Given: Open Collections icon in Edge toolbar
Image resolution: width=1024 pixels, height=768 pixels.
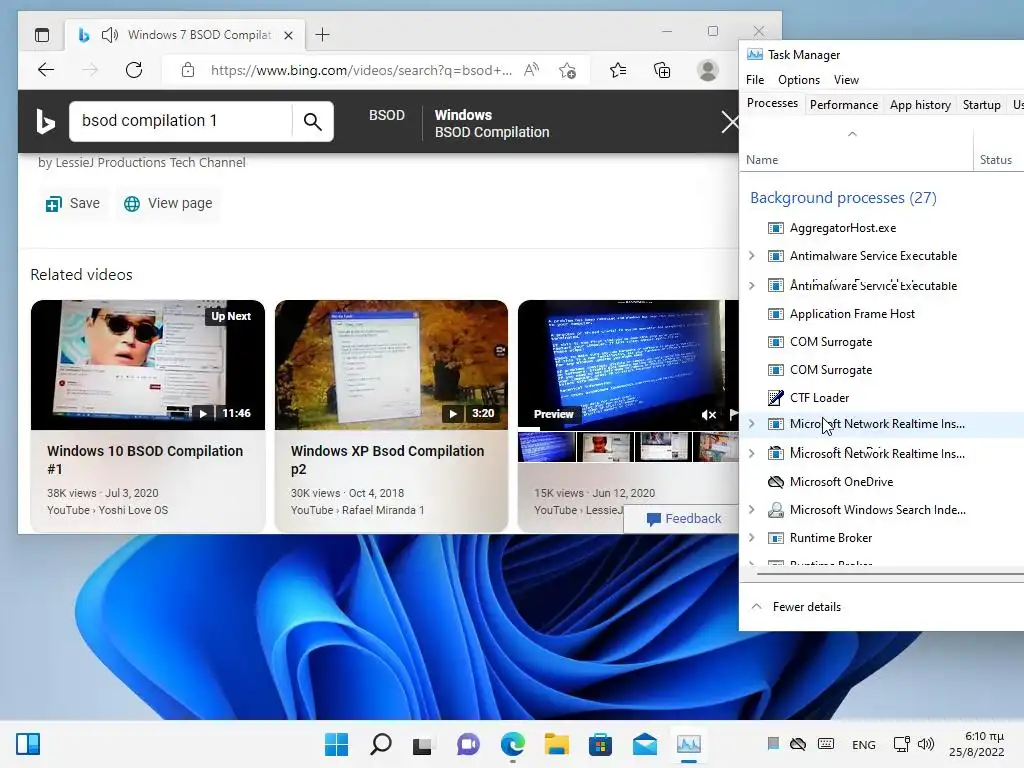Looking at the screenshot, I should tap(662, 70).
